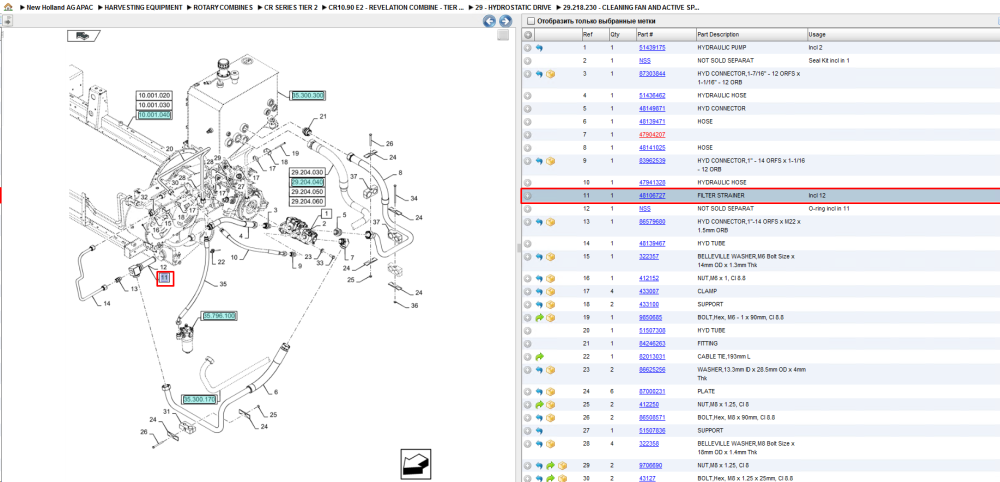Select the 'HYDRAULIC PUMP' description cell
Viewport: 1000px width, 482px height.
(x=721, y=48)
